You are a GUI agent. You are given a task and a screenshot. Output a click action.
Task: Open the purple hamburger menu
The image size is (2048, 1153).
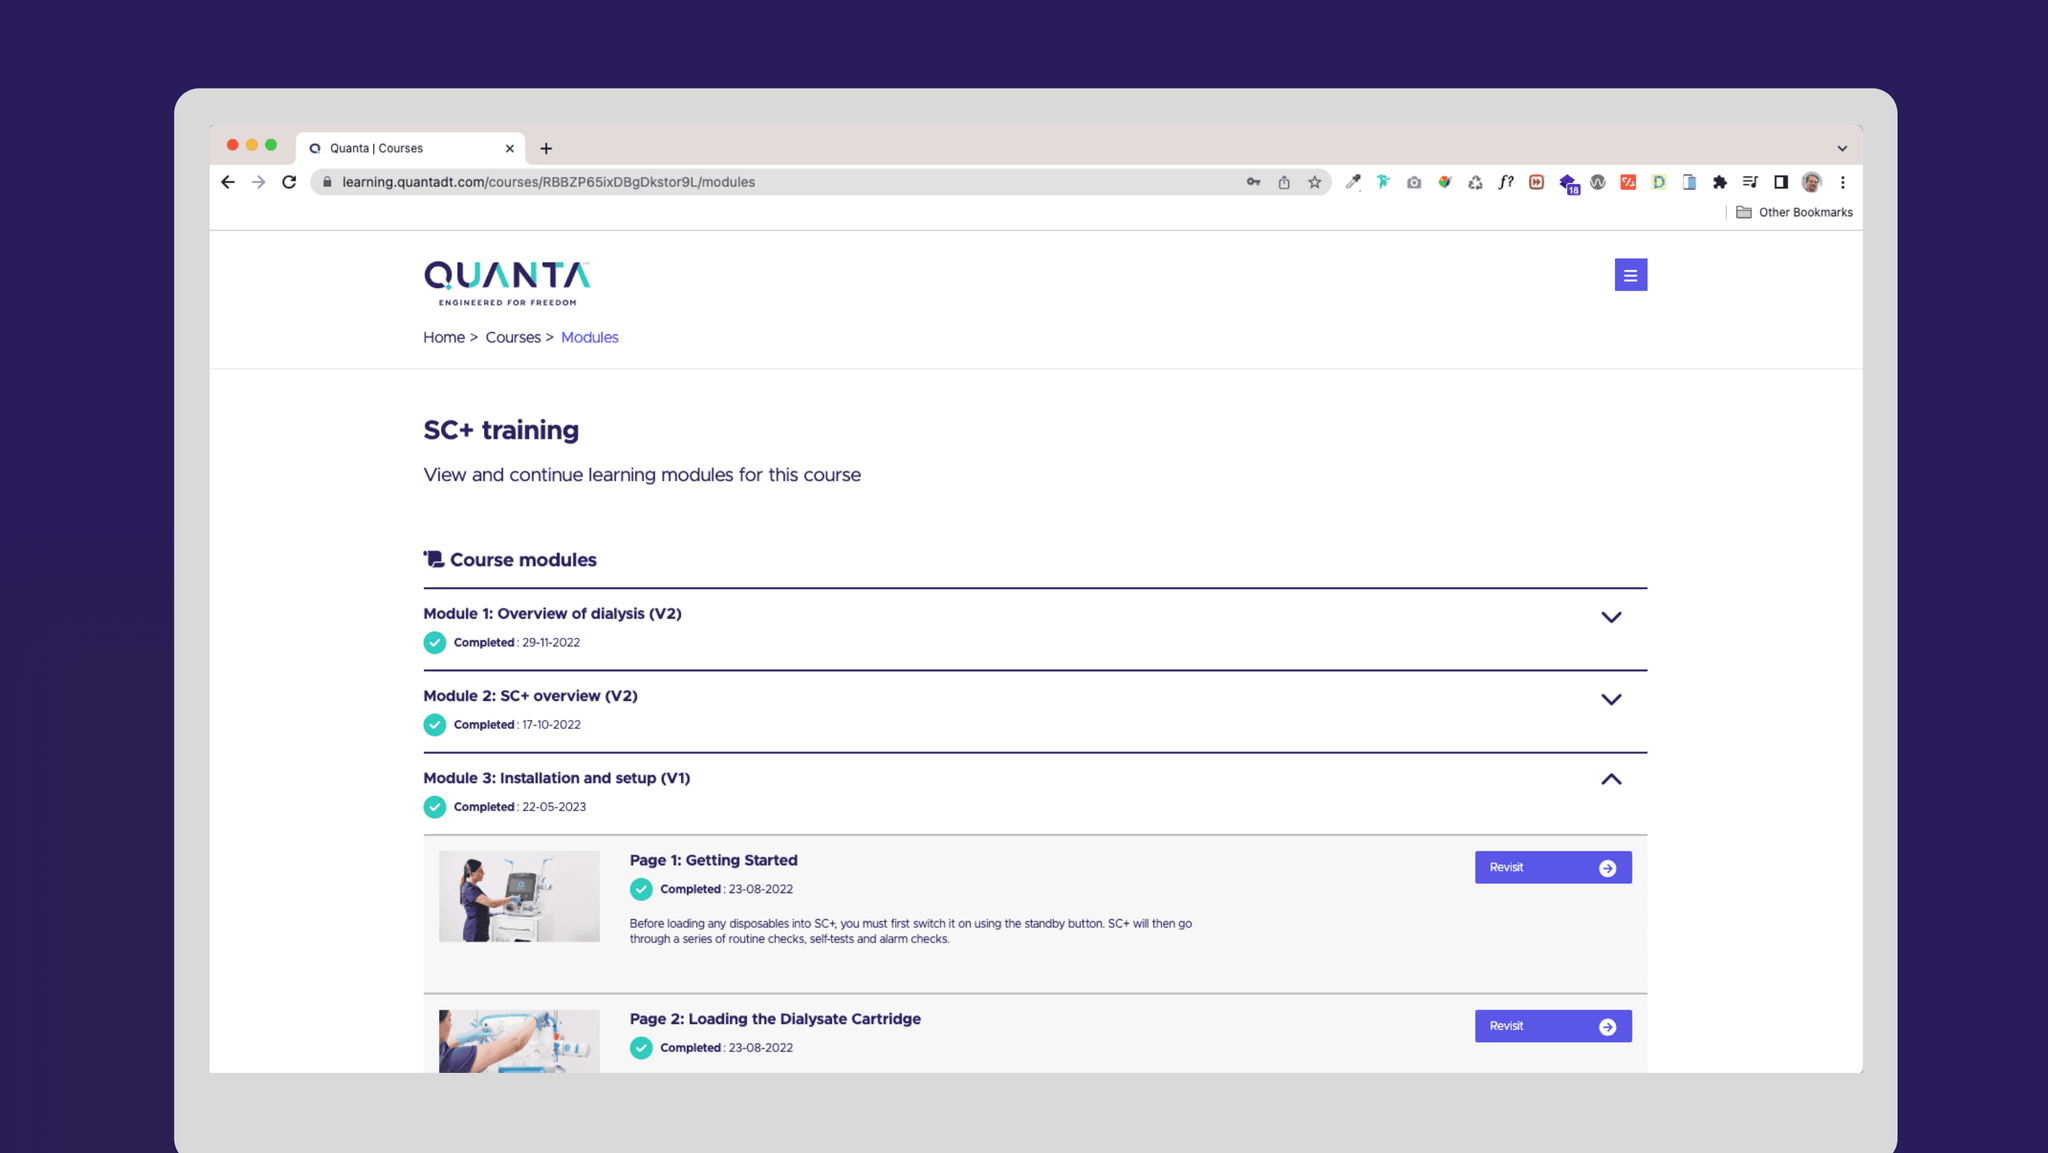[1630, 275]
